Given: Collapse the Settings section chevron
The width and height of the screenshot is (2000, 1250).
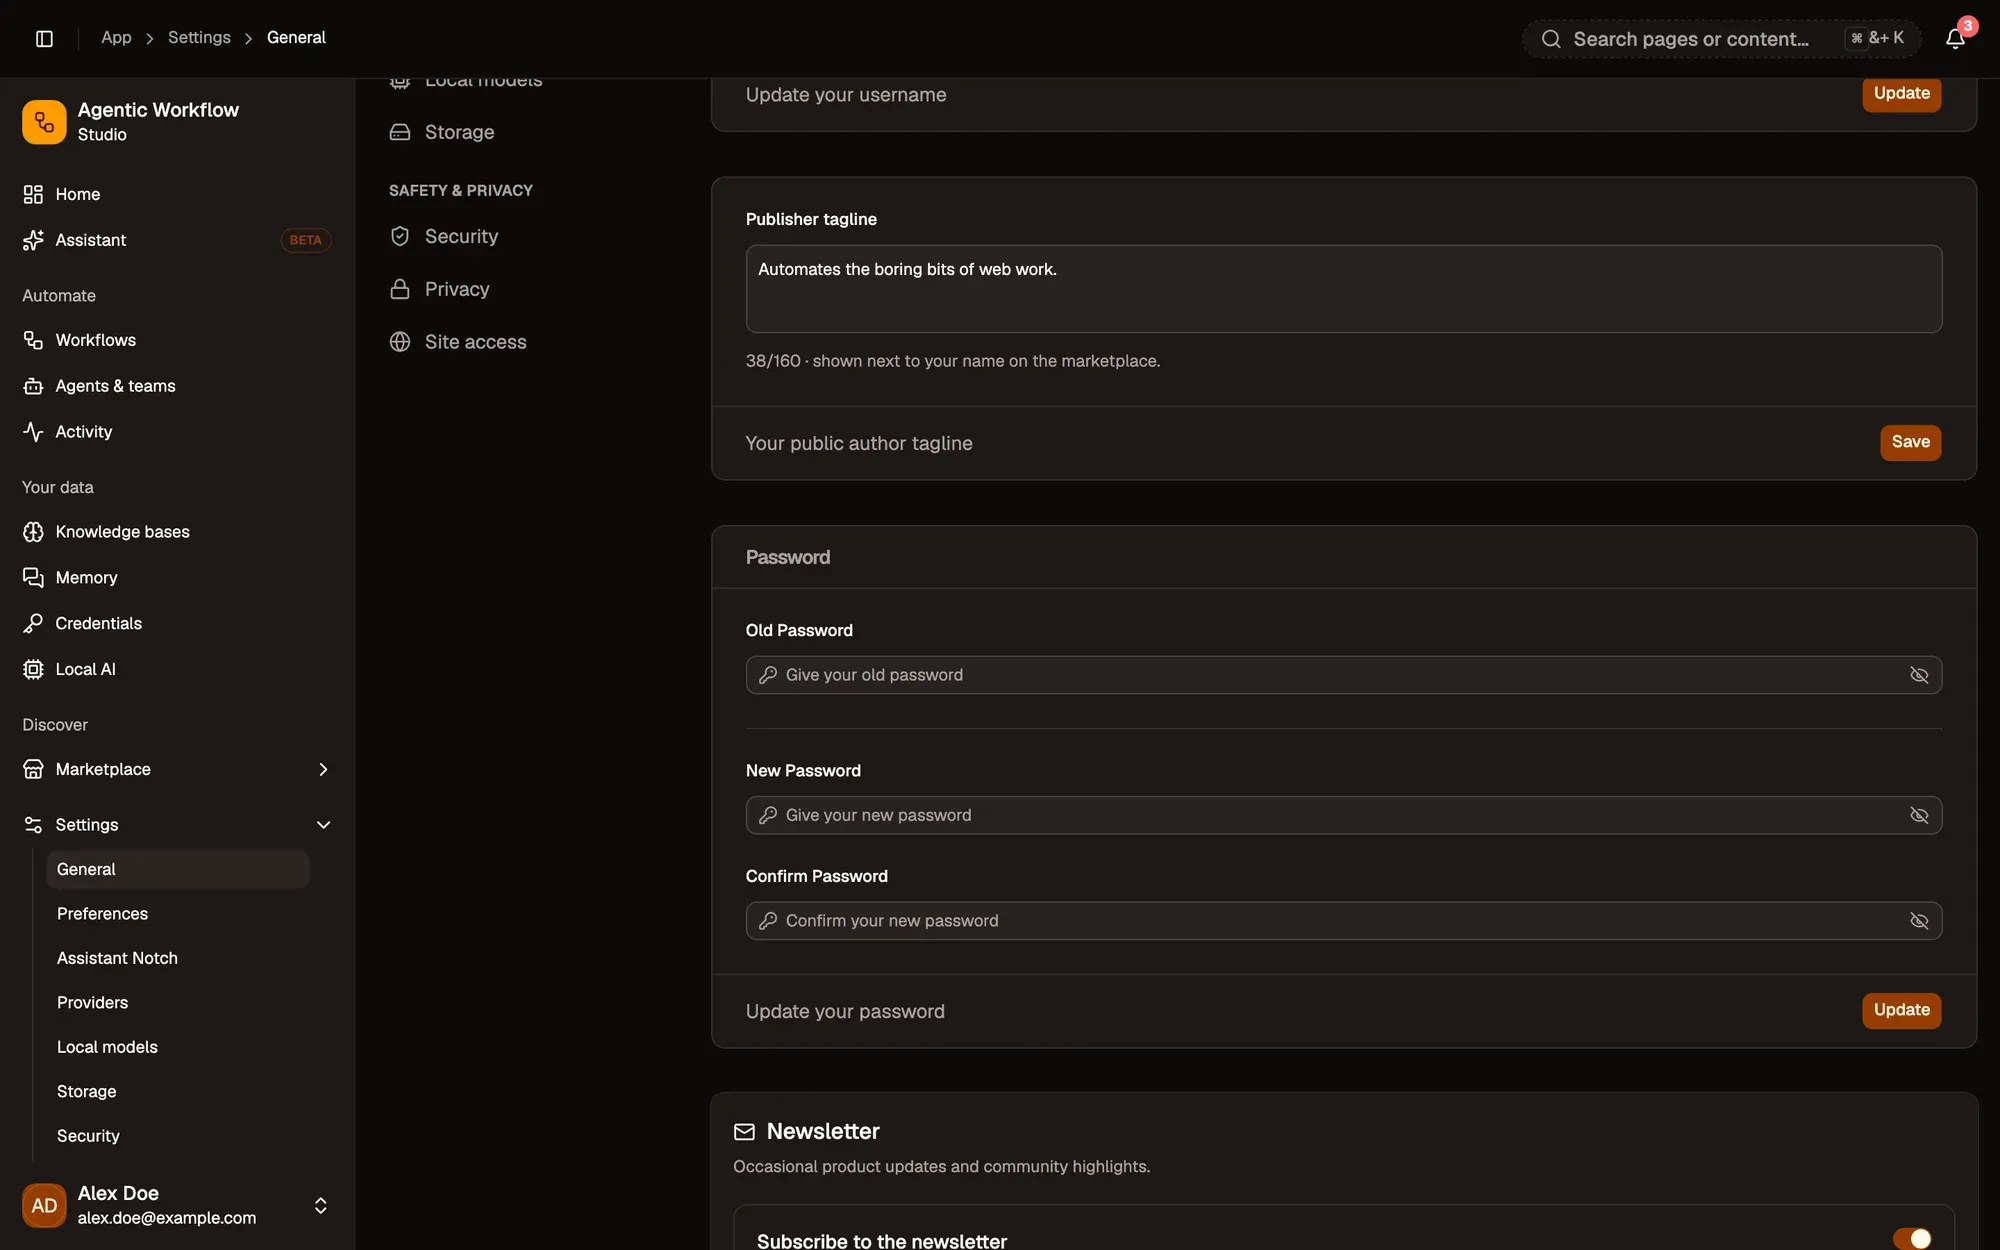Looking at the screenshot, I should 323,825.
